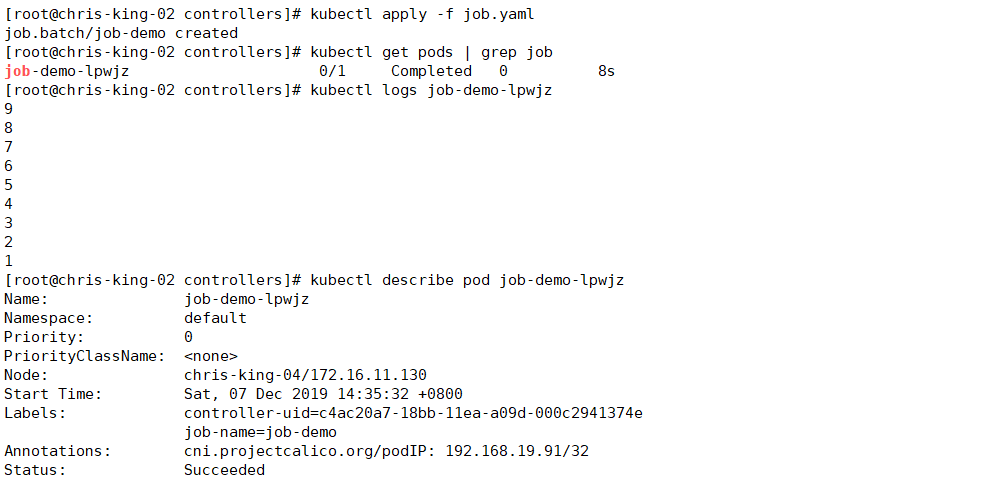Click the 'kubectl describe pod job-demo-lpwjz' command
The width and height of the screenshot is (1005, 480).
[467, 280]
